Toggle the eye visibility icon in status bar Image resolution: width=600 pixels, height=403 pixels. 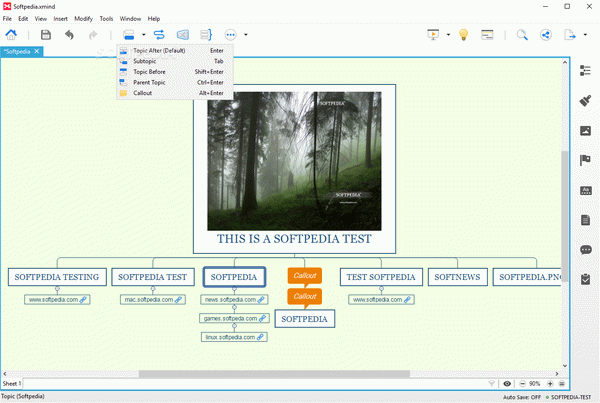tap(507, 383)
